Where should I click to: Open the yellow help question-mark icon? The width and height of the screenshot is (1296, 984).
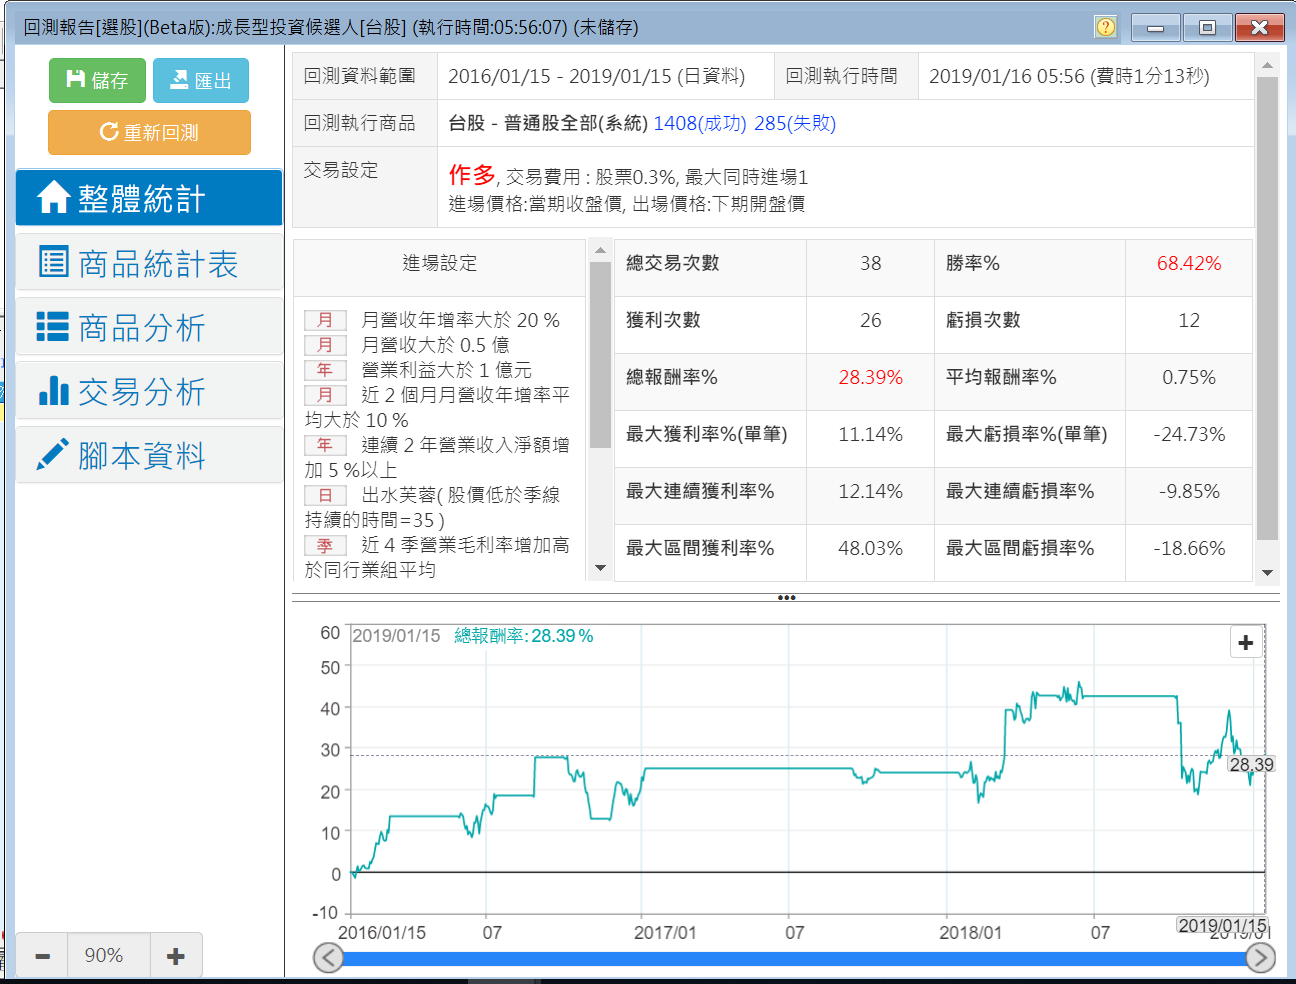coord(1105,27)
